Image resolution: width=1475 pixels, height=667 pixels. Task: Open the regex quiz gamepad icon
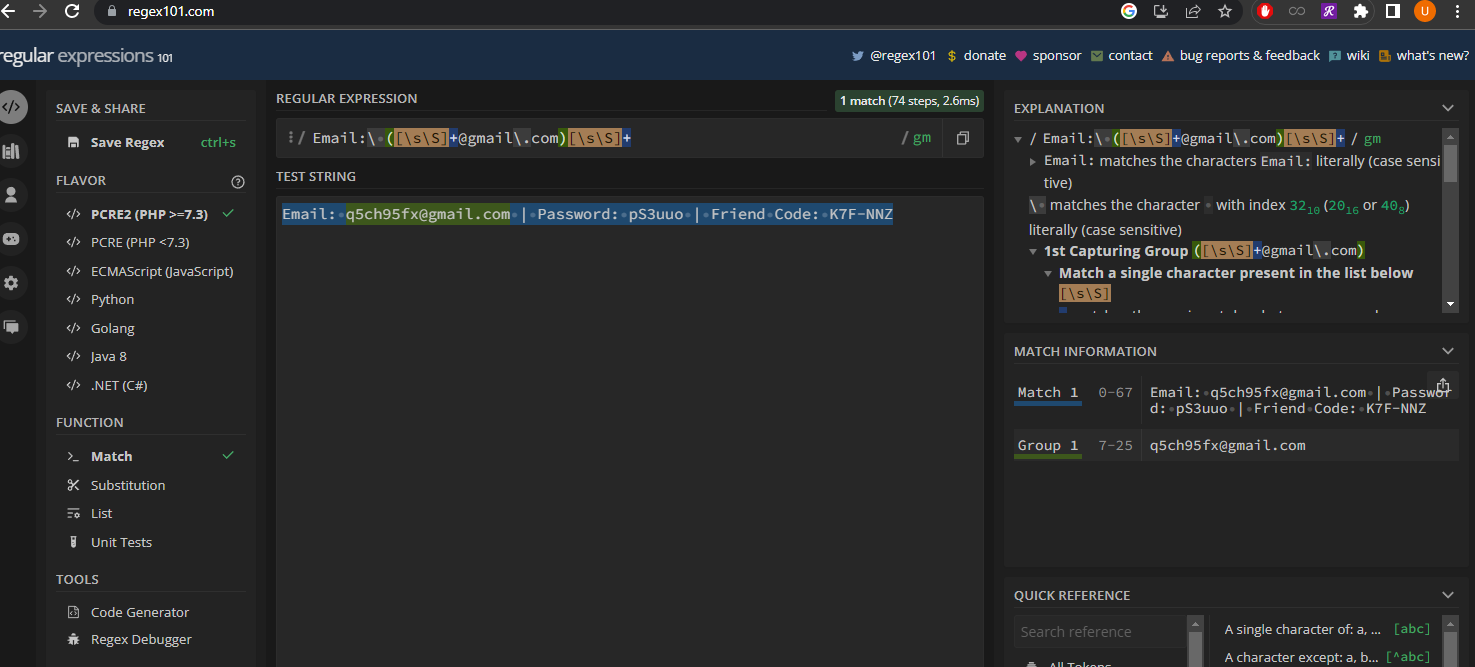[12, 239]
